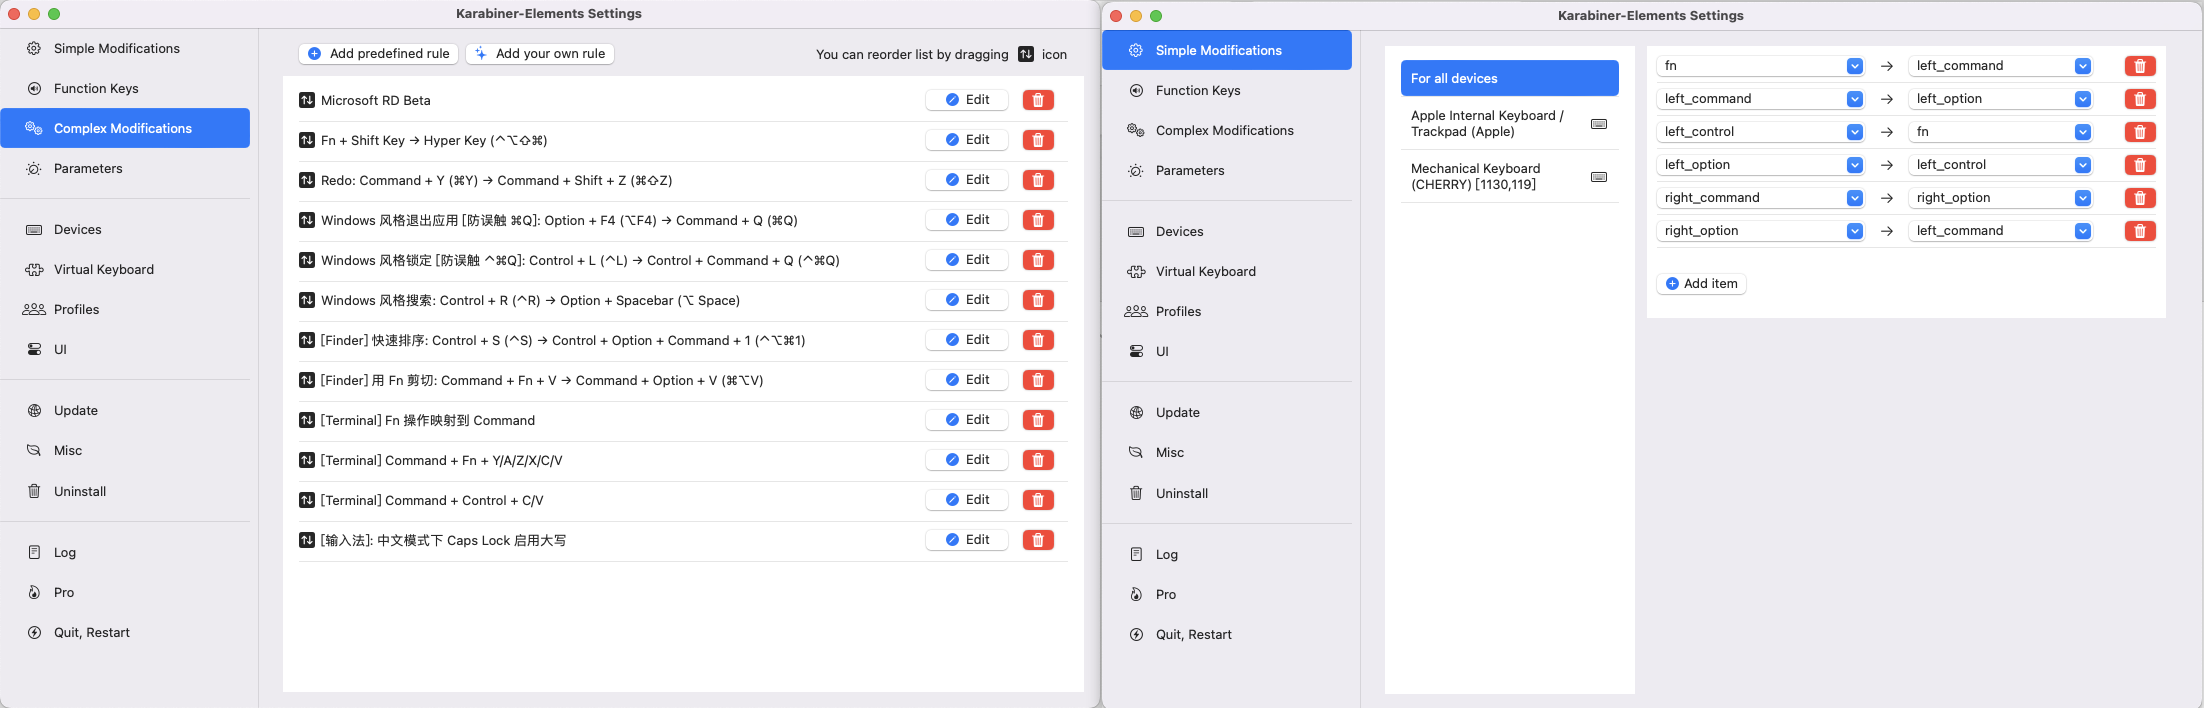Open the left_control target dropdown
Image resolution: width=2204 pixels, height=708 pixels.
point(2082,165)
